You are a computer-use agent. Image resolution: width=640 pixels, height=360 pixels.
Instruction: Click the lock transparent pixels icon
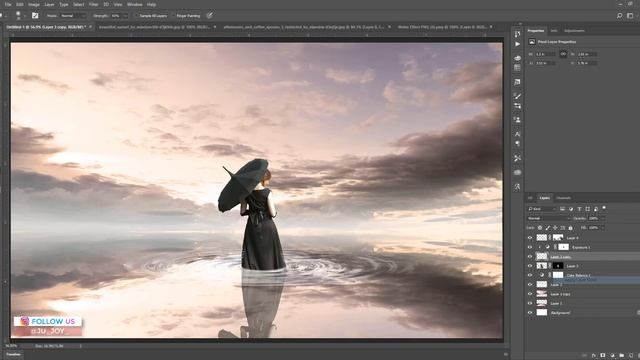click(x=540, y=228)
